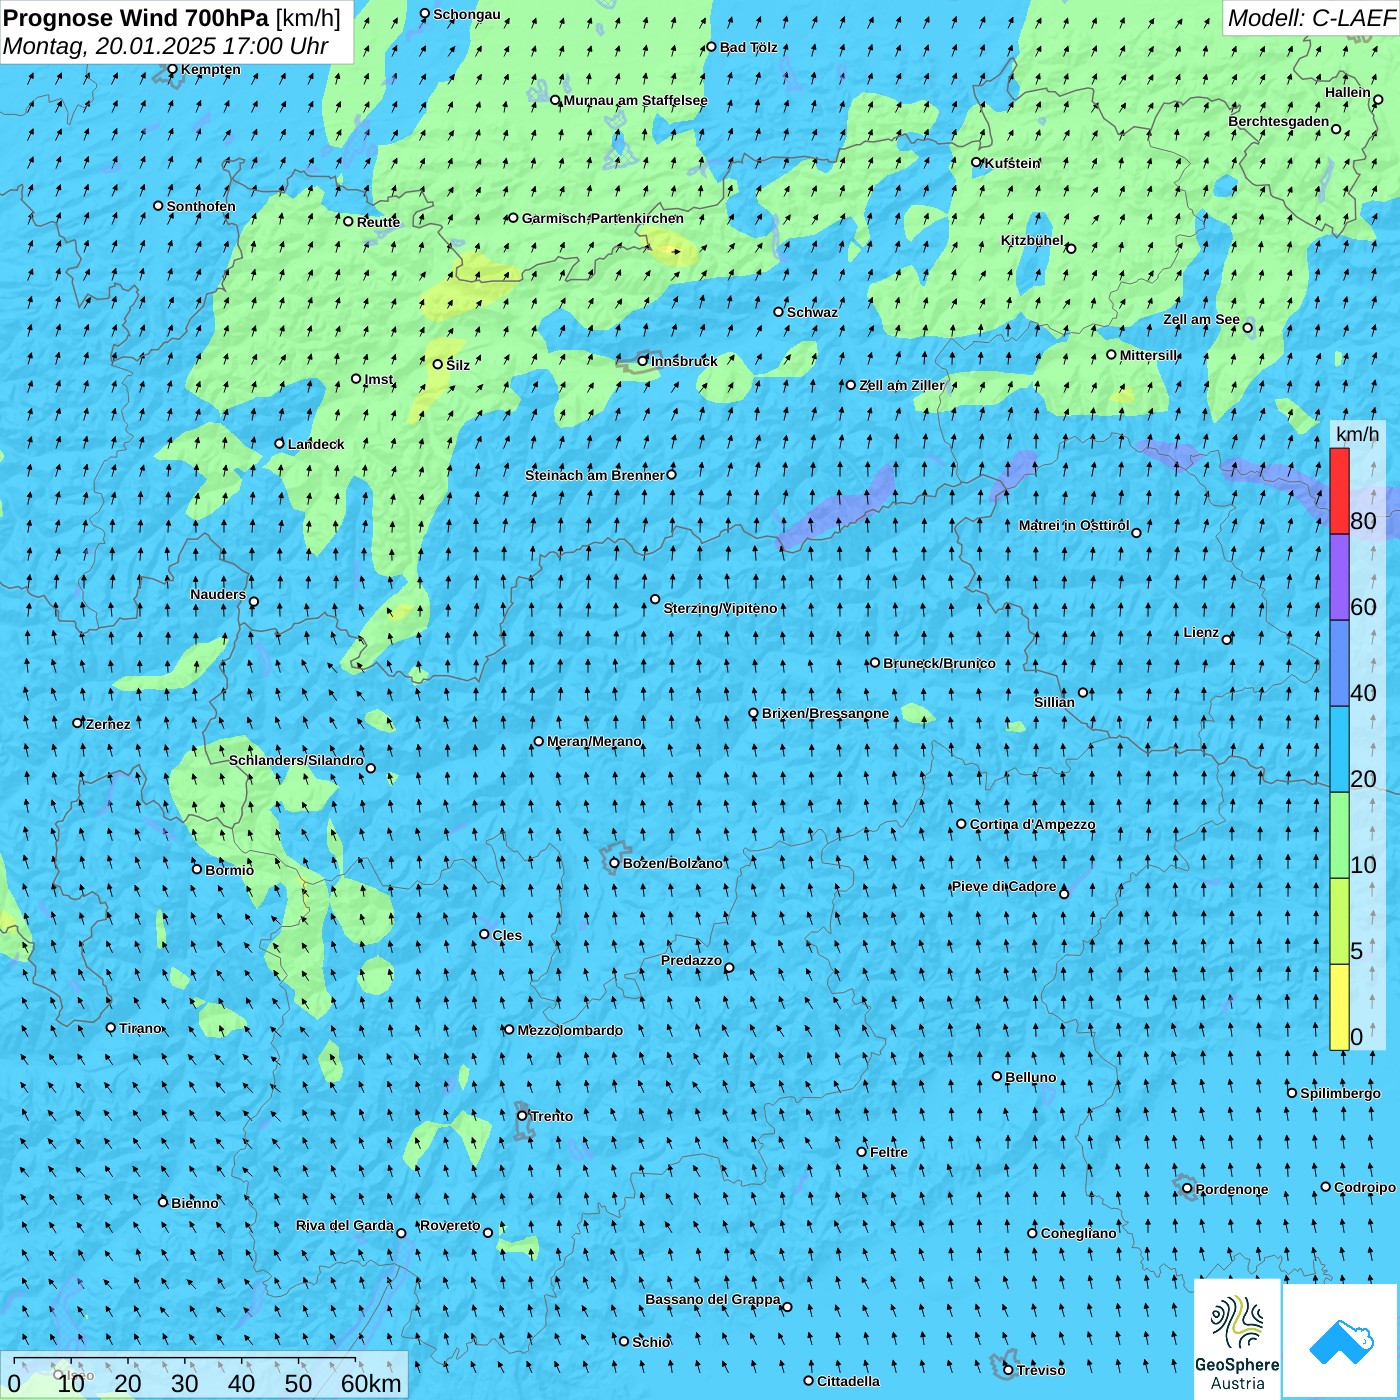Click the Matrei in Osttirol label
The image size is (1400, 1400).
[1074, 525]
